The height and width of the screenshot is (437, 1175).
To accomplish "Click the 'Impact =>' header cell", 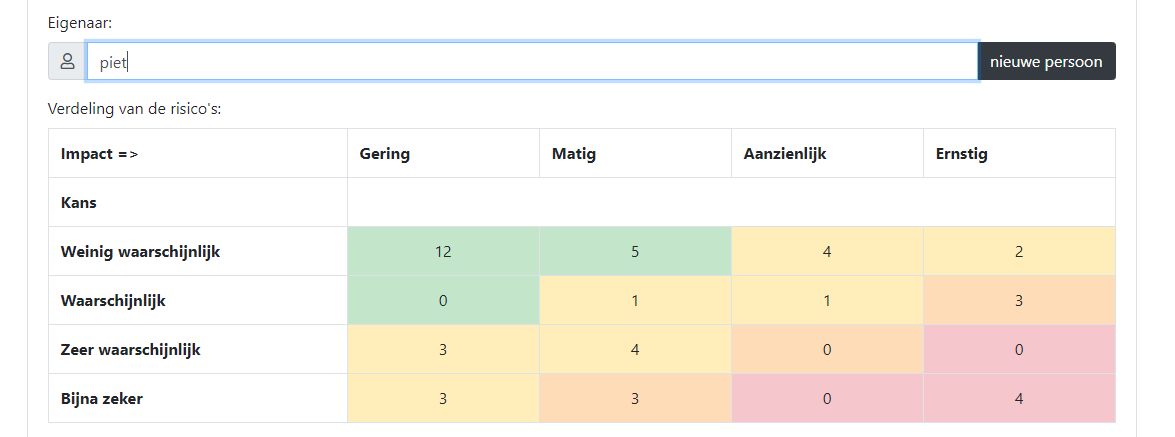I will click(x=198, y=154).
